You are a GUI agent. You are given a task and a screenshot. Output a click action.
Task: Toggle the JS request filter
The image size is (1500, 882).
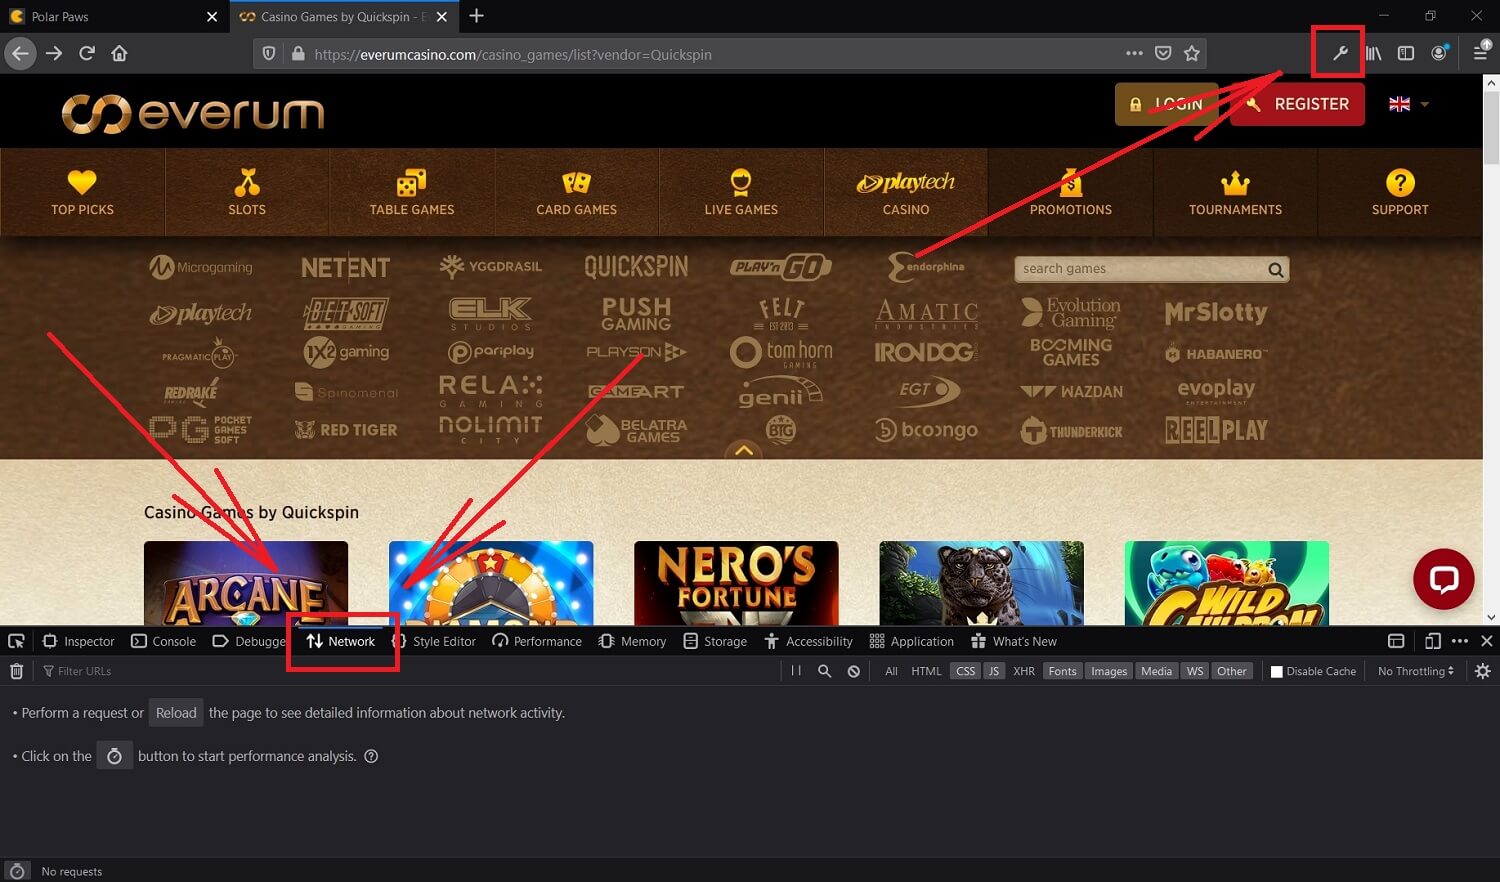click(x=993, y=671)
